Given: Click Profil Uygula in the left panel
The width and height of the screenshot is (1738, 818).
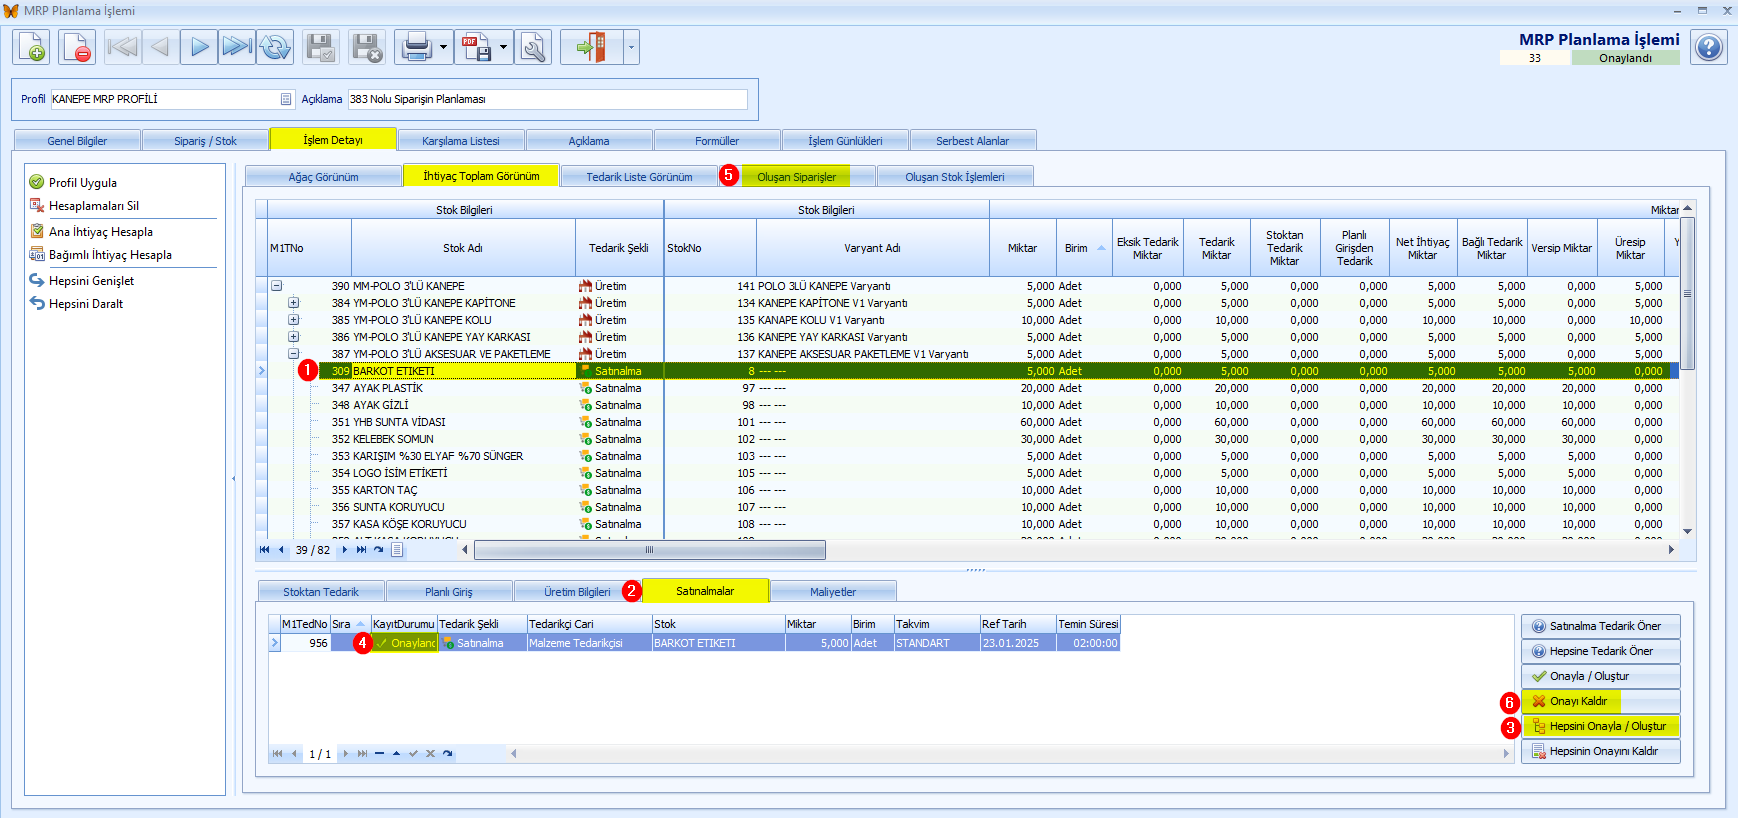Looking at the screenshot, I should [x=83, y=183].
